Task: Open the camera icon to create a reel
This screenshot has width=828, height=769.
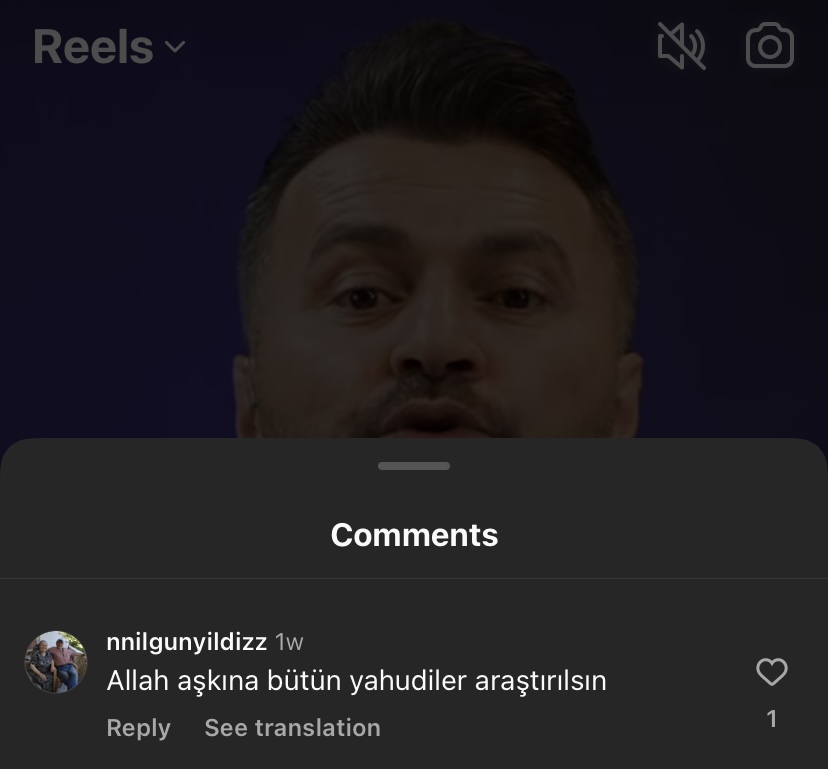Action: (770, 45)
